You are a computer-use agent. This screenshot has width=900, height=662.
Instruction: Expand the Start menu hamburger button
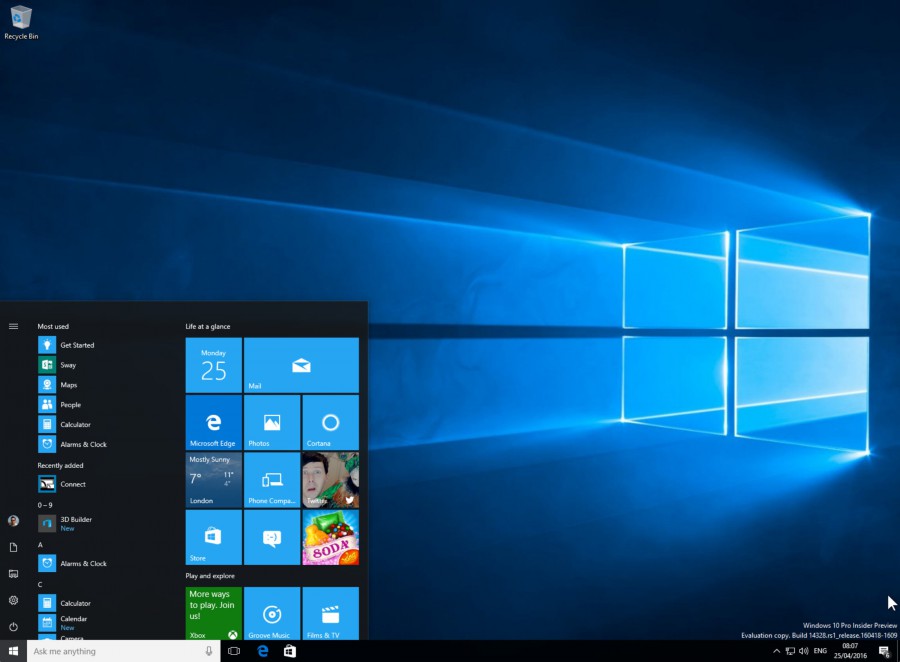click(13, 326)
